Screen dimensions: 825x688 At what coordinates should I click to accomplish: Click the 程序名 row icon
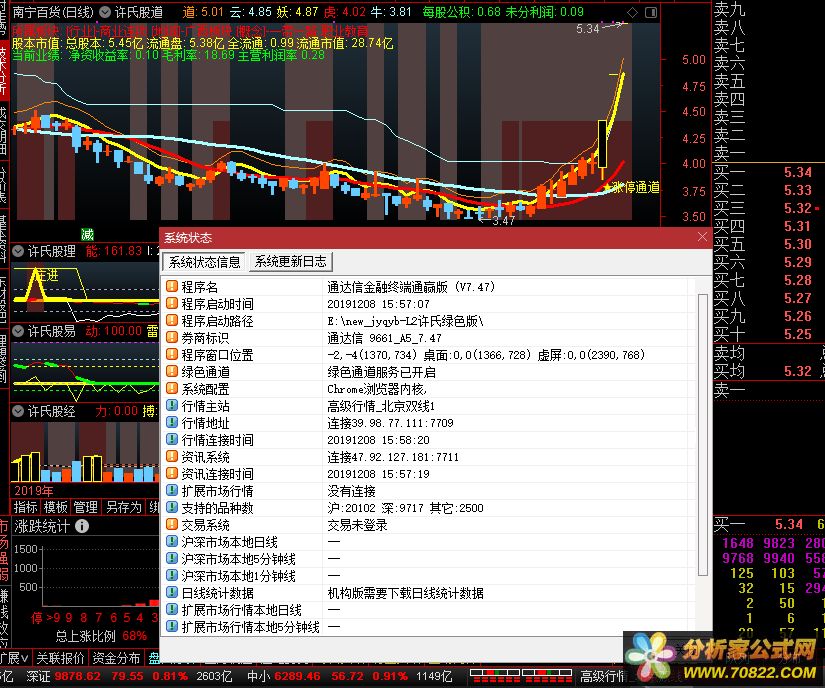[172, 286]
